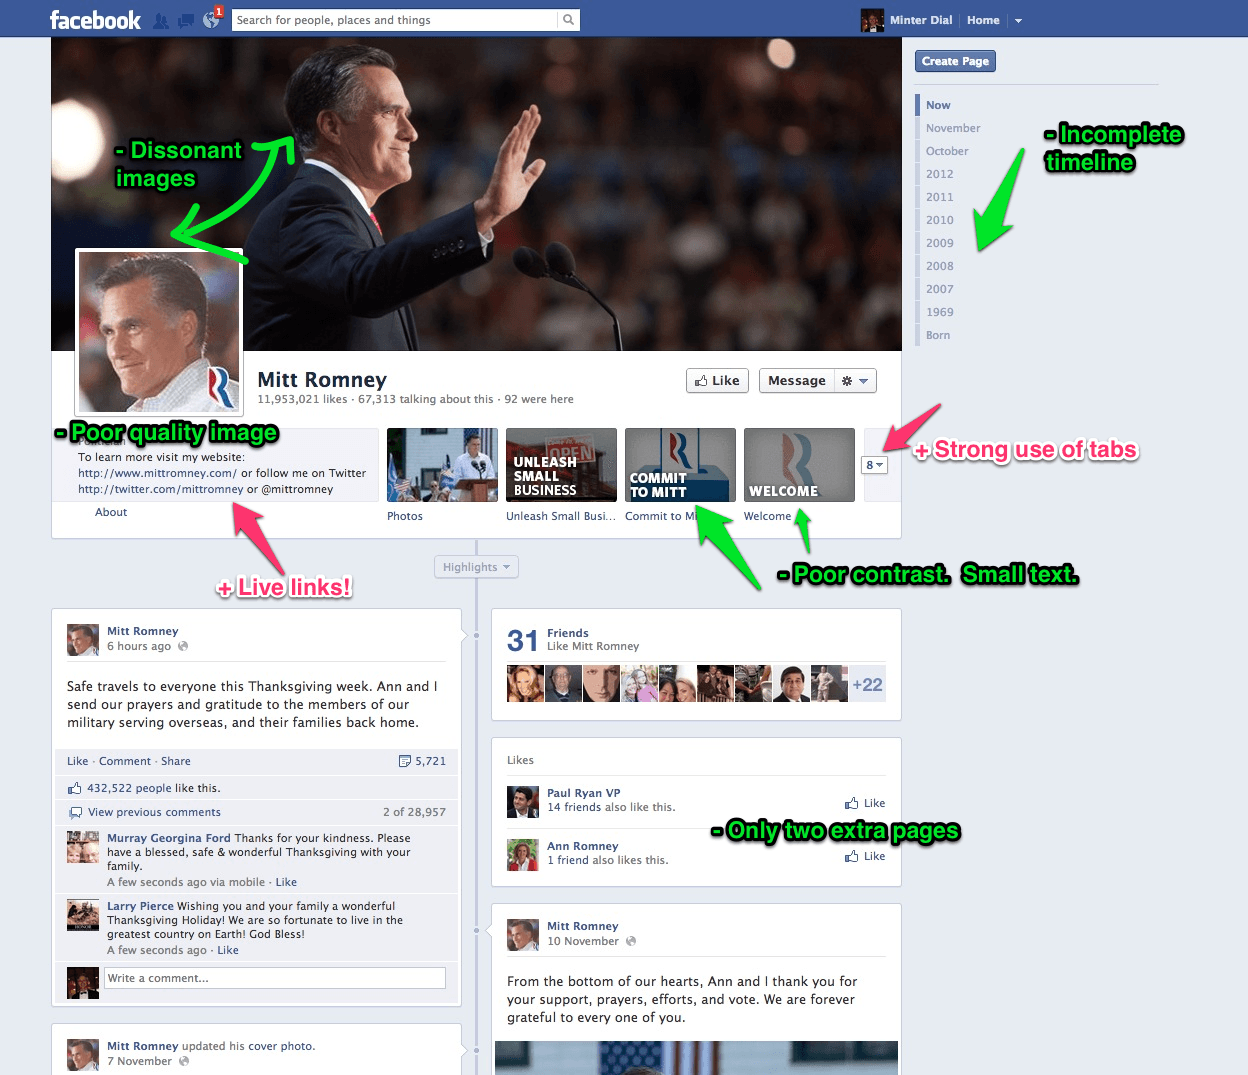Open the About link
The image size is (1248, 1075).
pos(111,512)
